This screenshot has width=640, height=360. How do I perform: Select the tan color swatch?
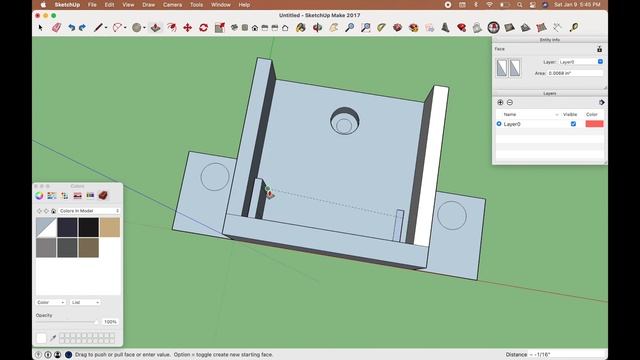pyautogui.click(x=110, y=227)
